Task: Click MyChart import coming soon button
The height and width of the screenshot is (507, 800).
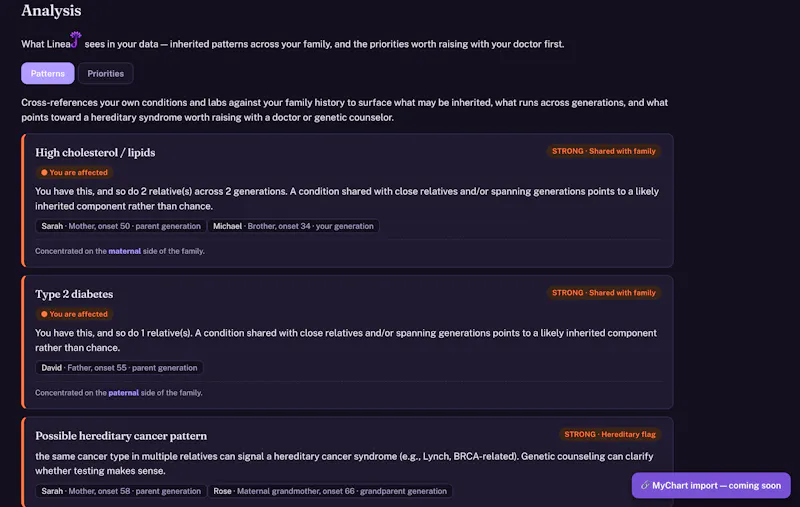Action: point(711,485)
